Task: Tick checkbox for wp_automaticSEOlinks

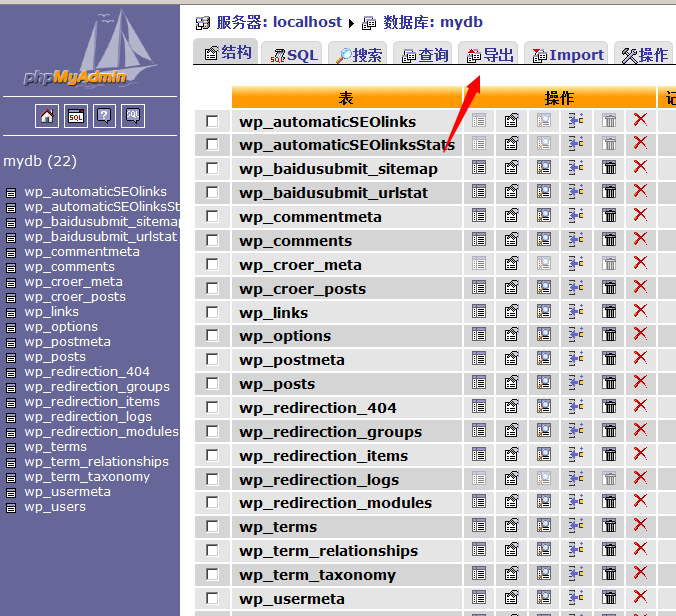Action: 212,121
